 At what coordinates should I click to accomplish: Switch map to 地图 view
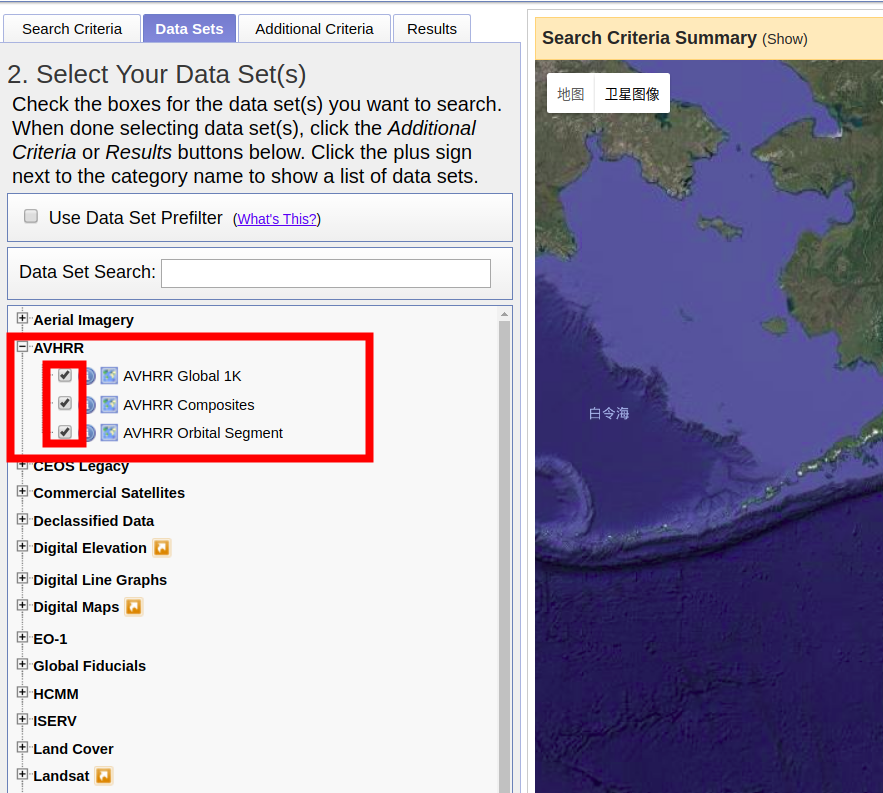[x=570, y=93]
